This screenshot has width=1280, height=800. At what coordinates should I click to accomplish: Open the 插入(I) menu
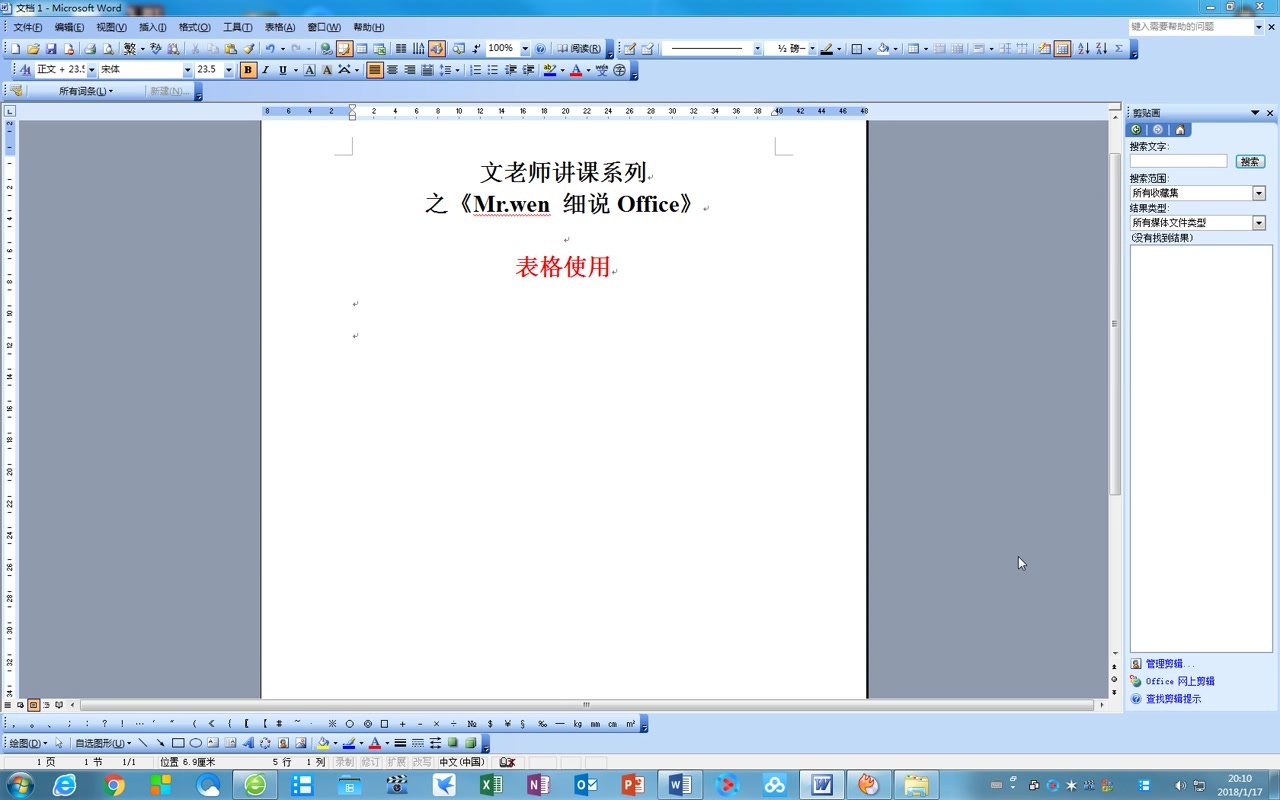click(153, 27)
